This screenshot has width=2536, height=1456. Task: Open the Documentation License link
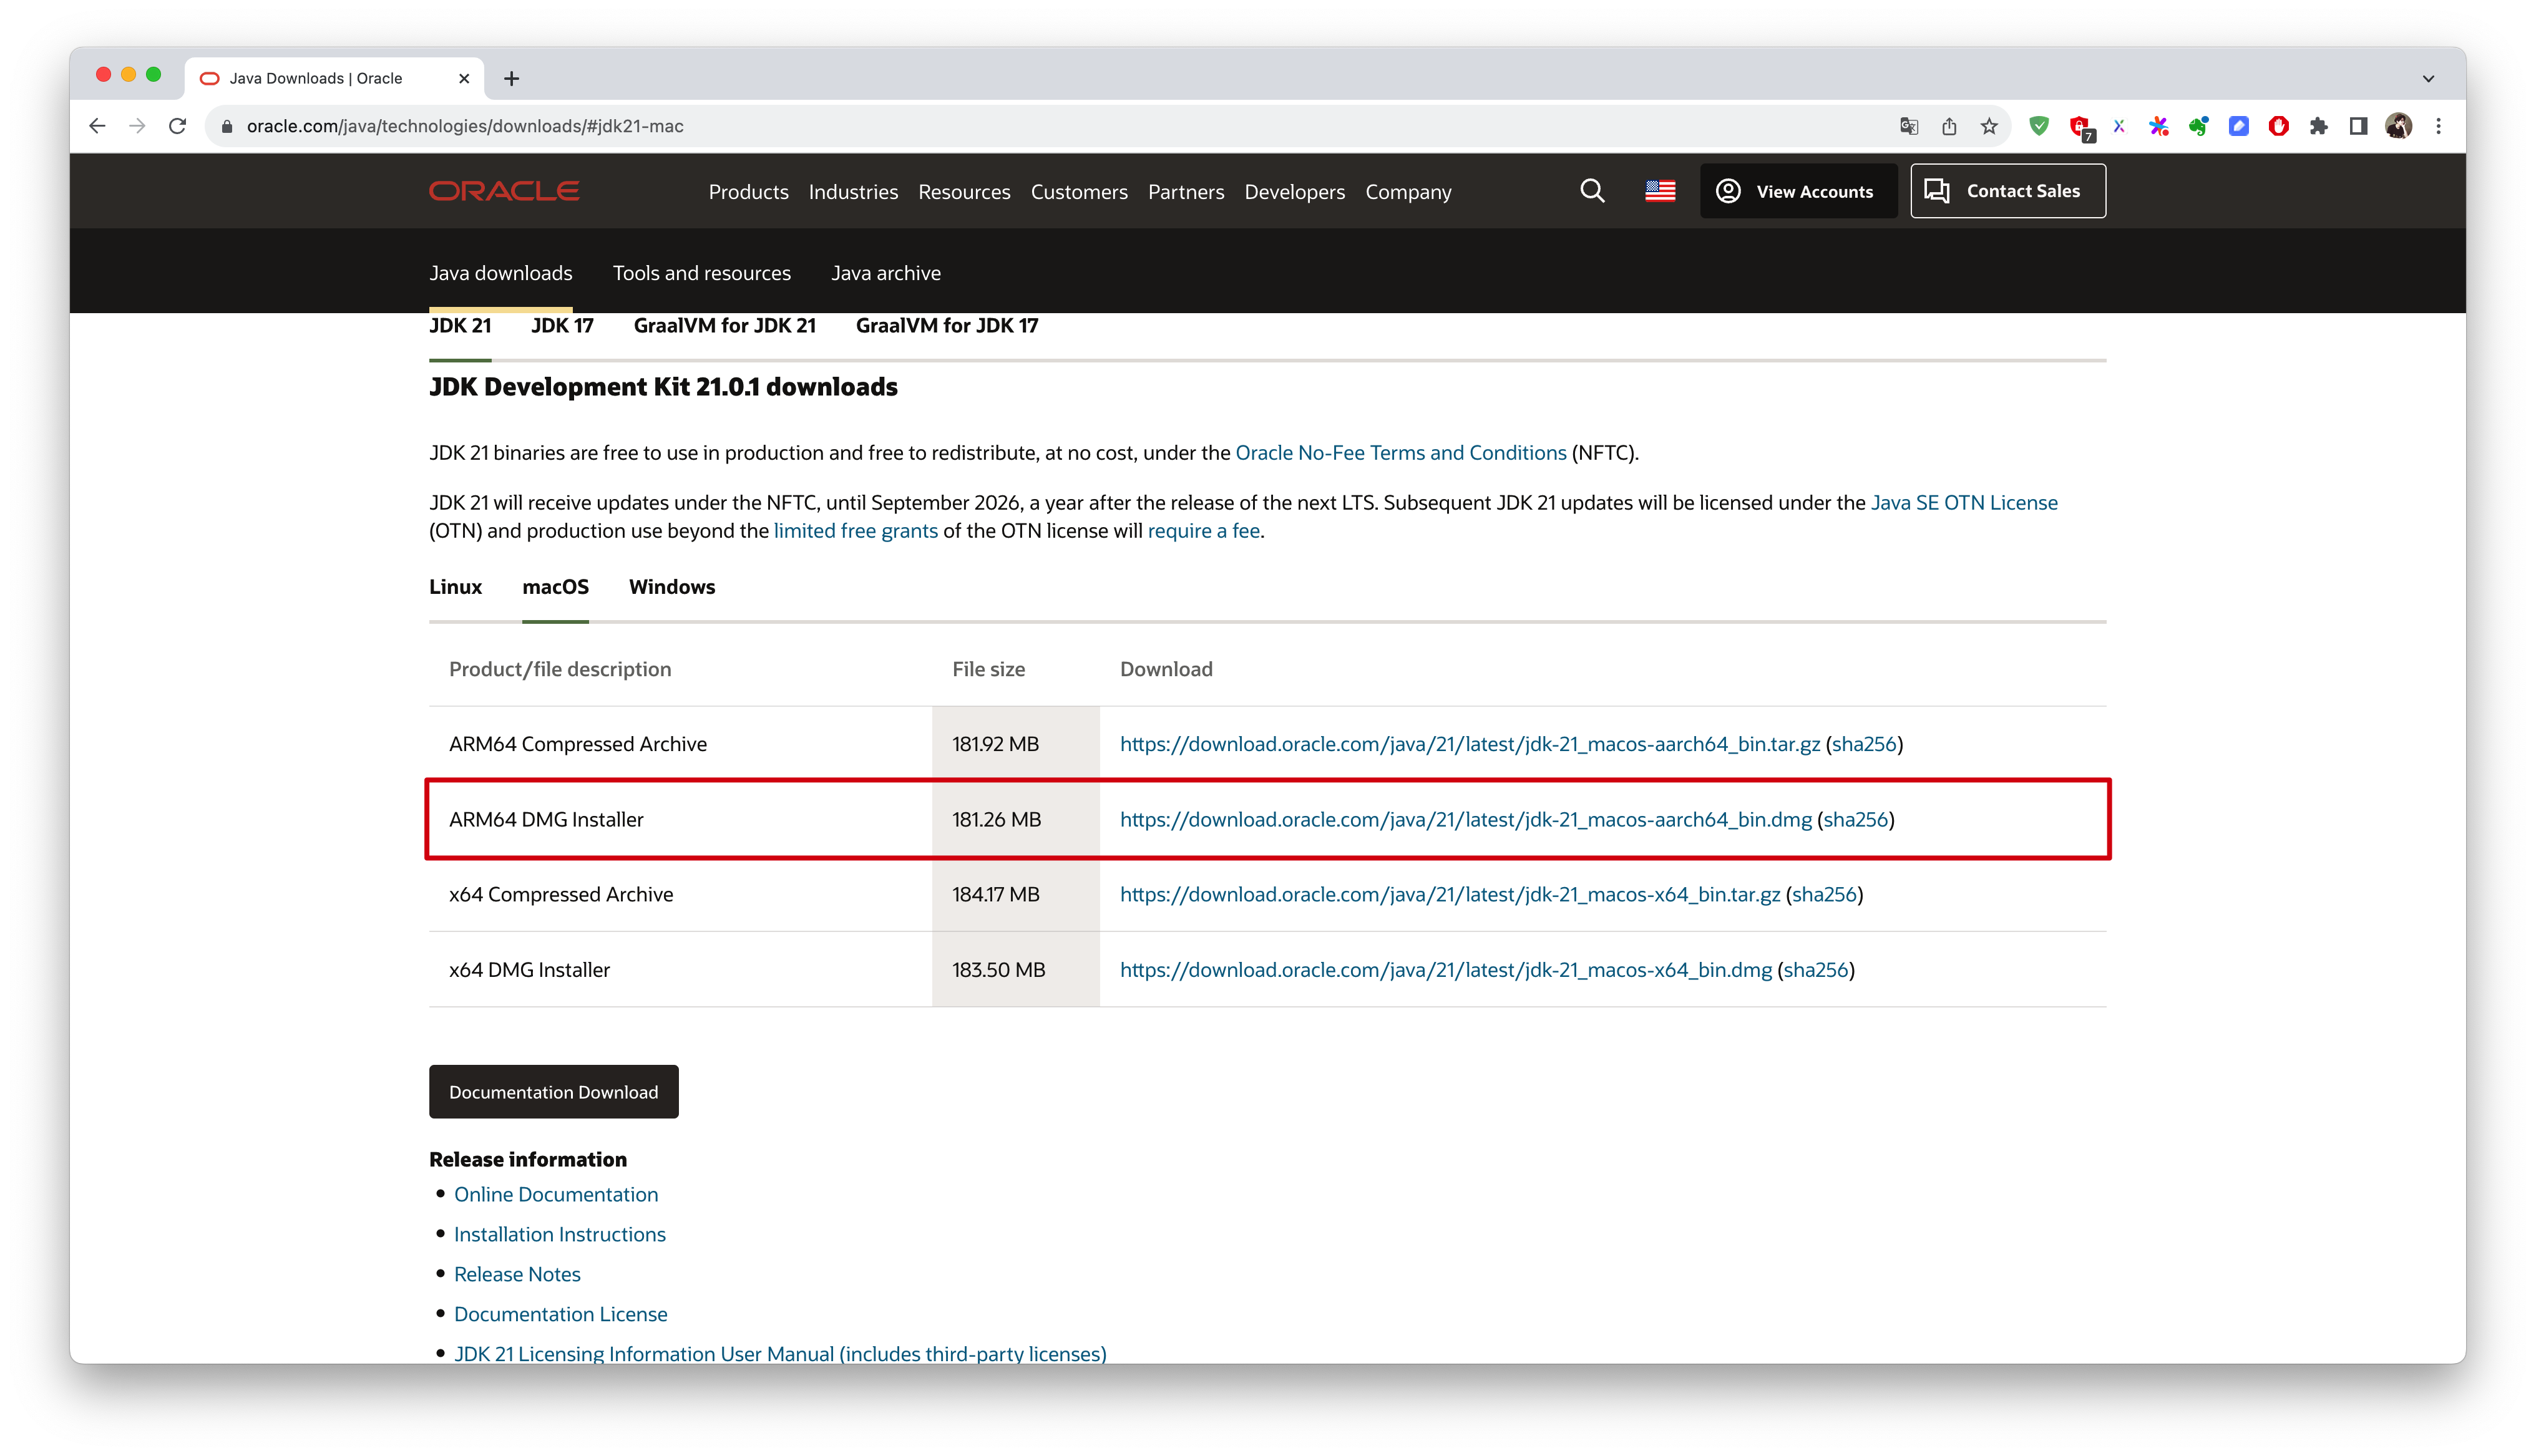point(561,1314)
